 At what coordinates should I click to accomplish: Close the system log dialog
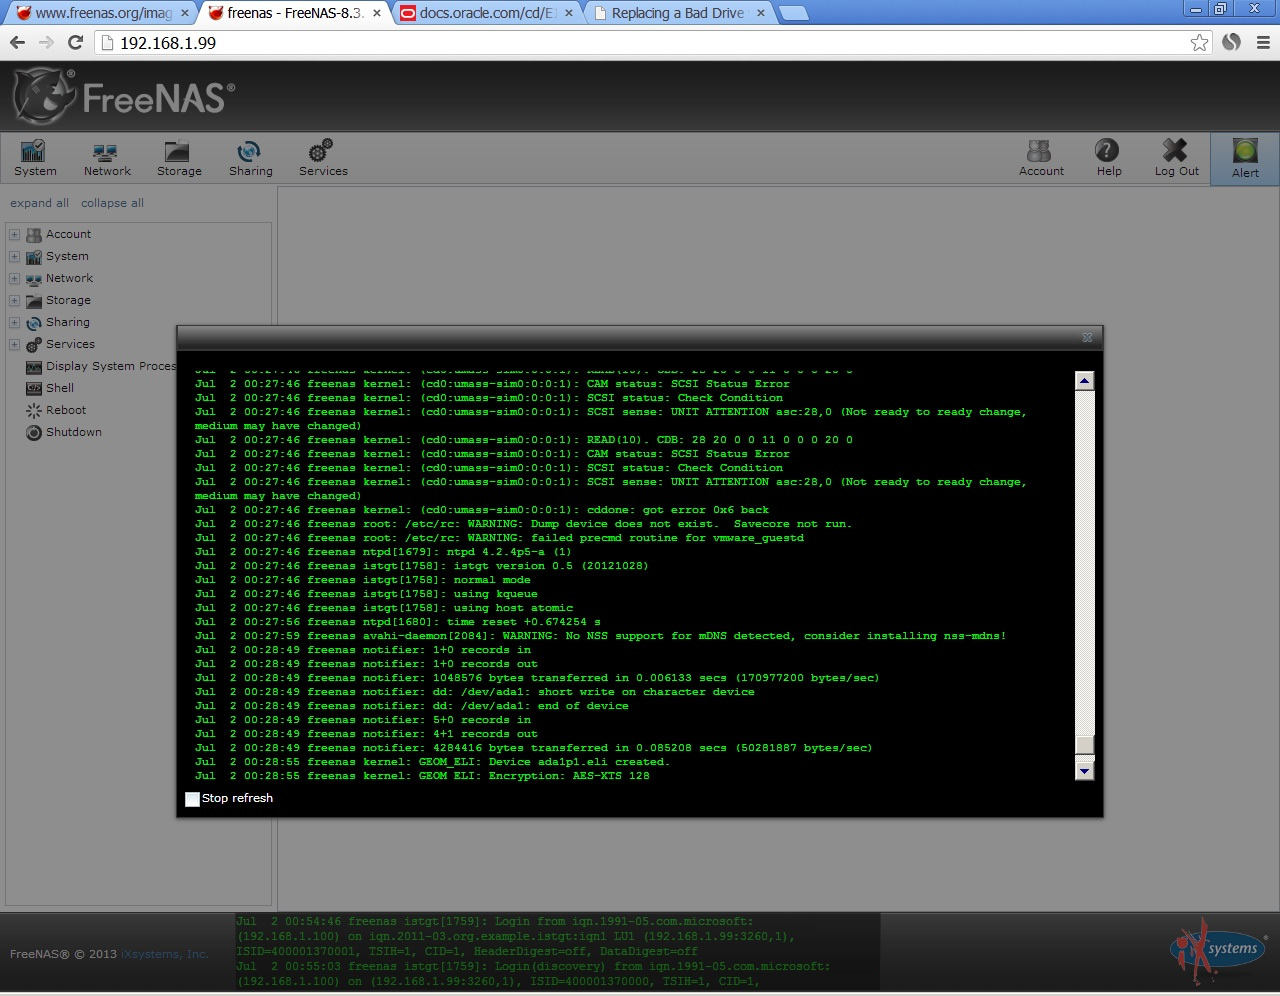1087,338
